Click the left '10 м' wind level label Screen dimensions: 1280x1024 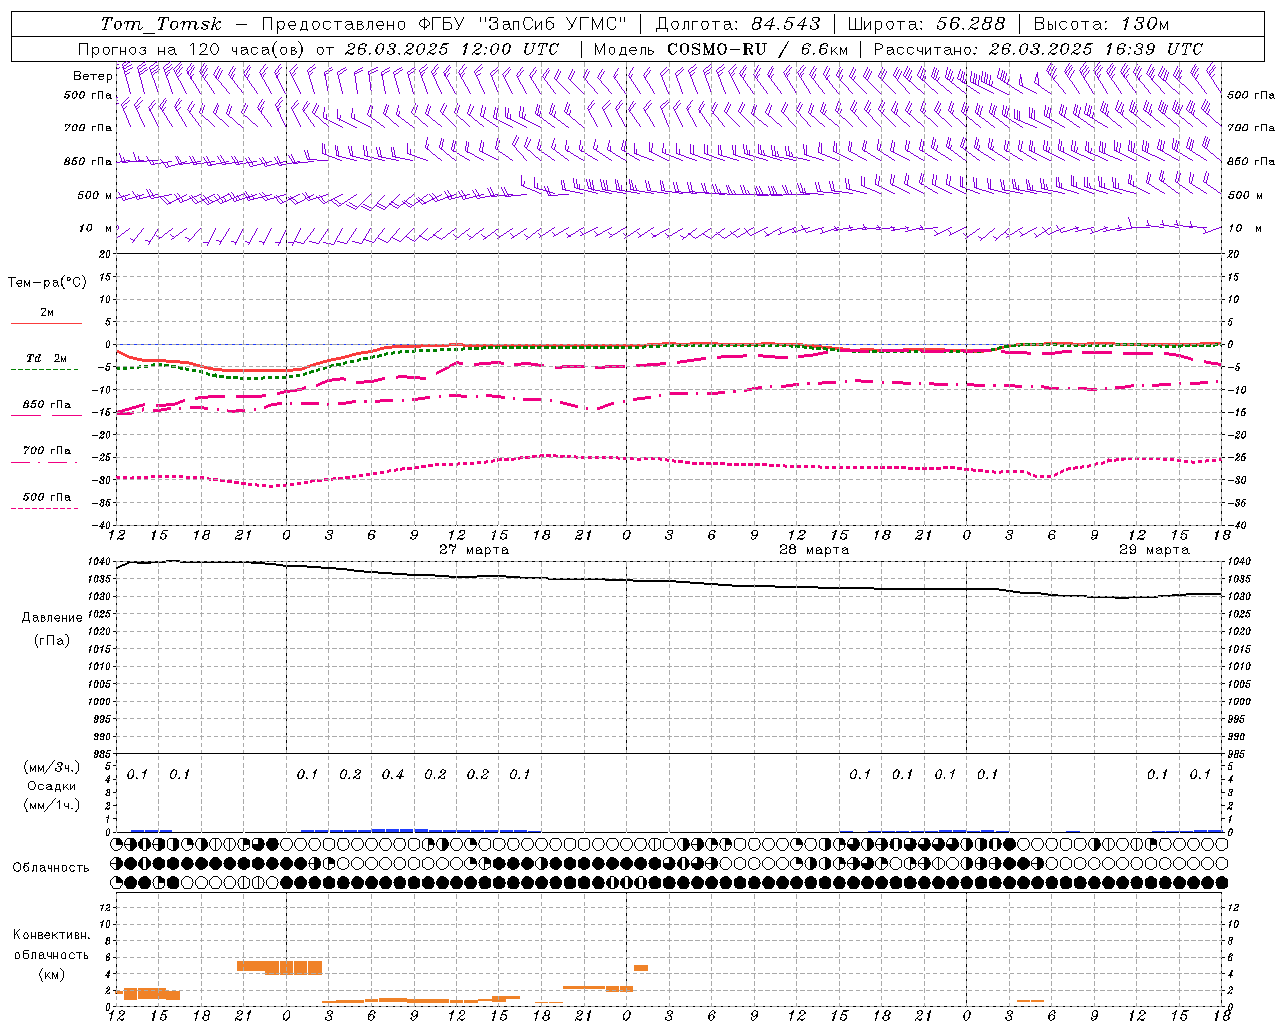pos(96,228)
